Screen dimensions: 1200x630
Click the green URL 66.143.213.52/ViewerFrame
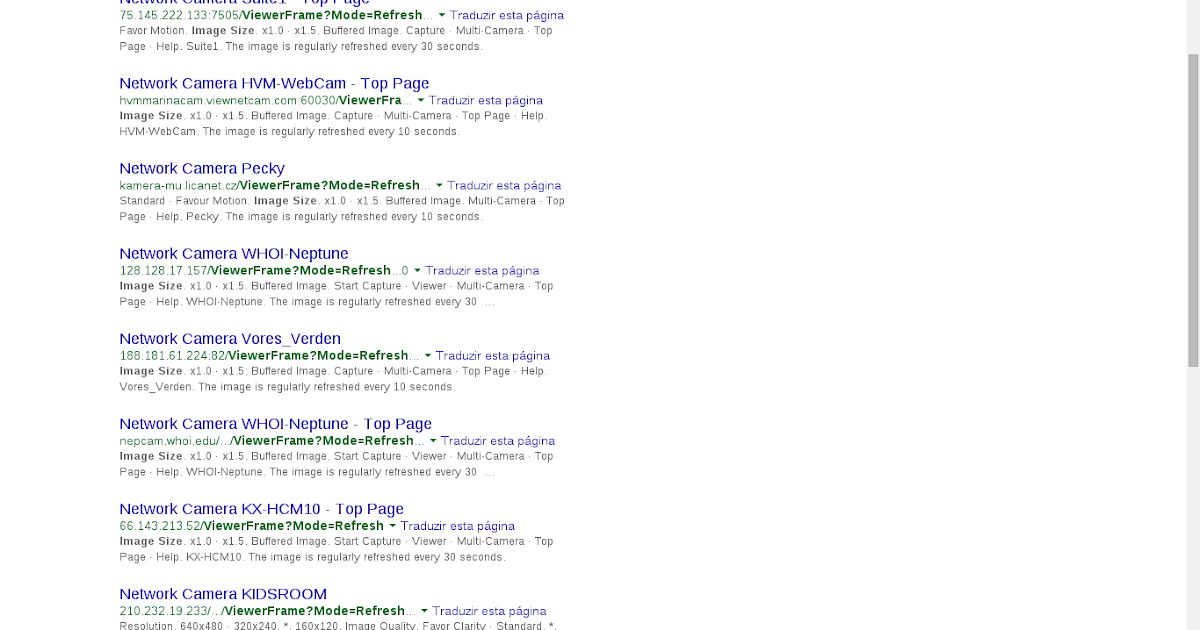[251, 526]
